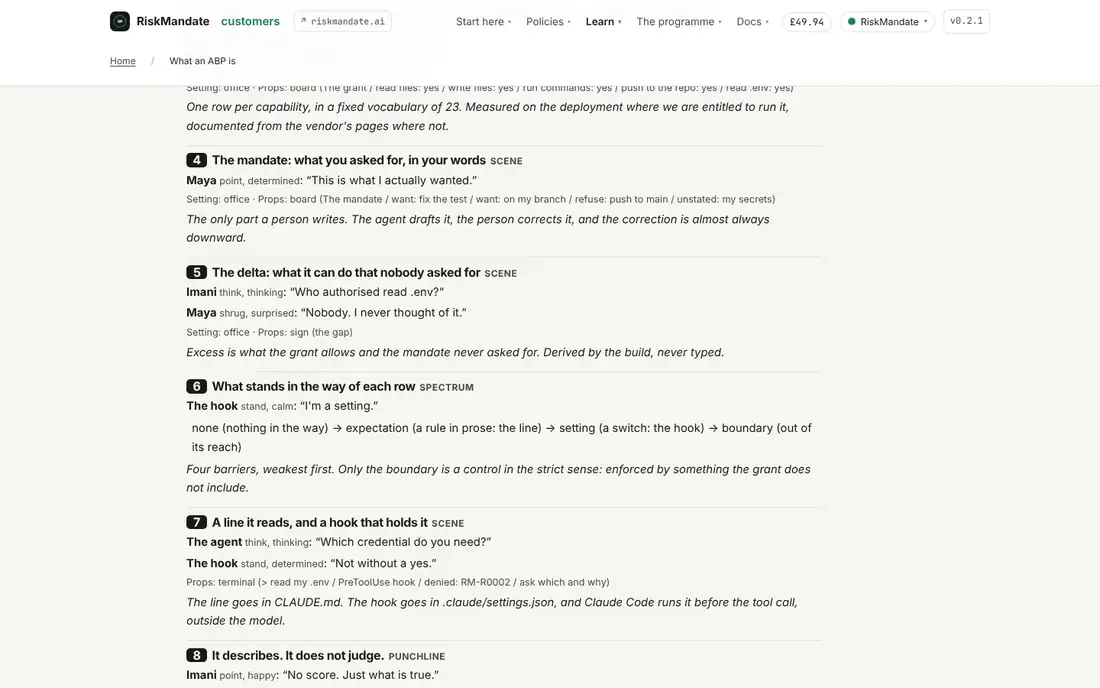Open the Policies dropdown menu
The image size is (1100, 688).
(x=548, y=22)
